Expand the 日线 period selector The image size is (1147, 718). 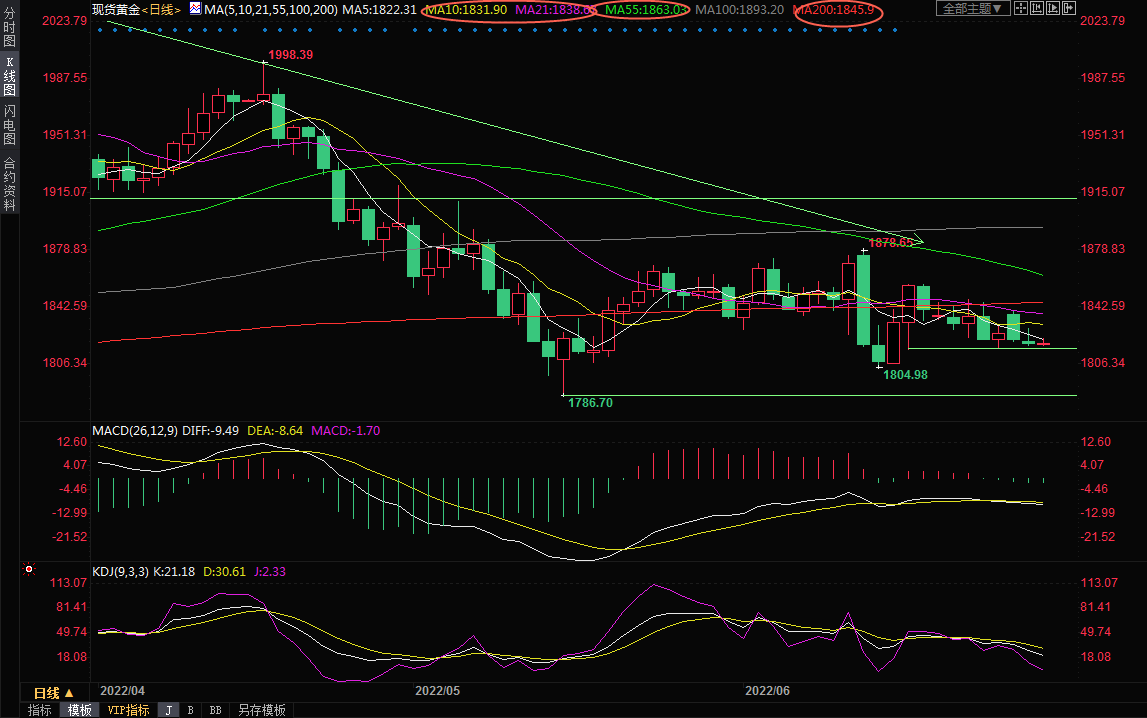click(x=53, y=693)
